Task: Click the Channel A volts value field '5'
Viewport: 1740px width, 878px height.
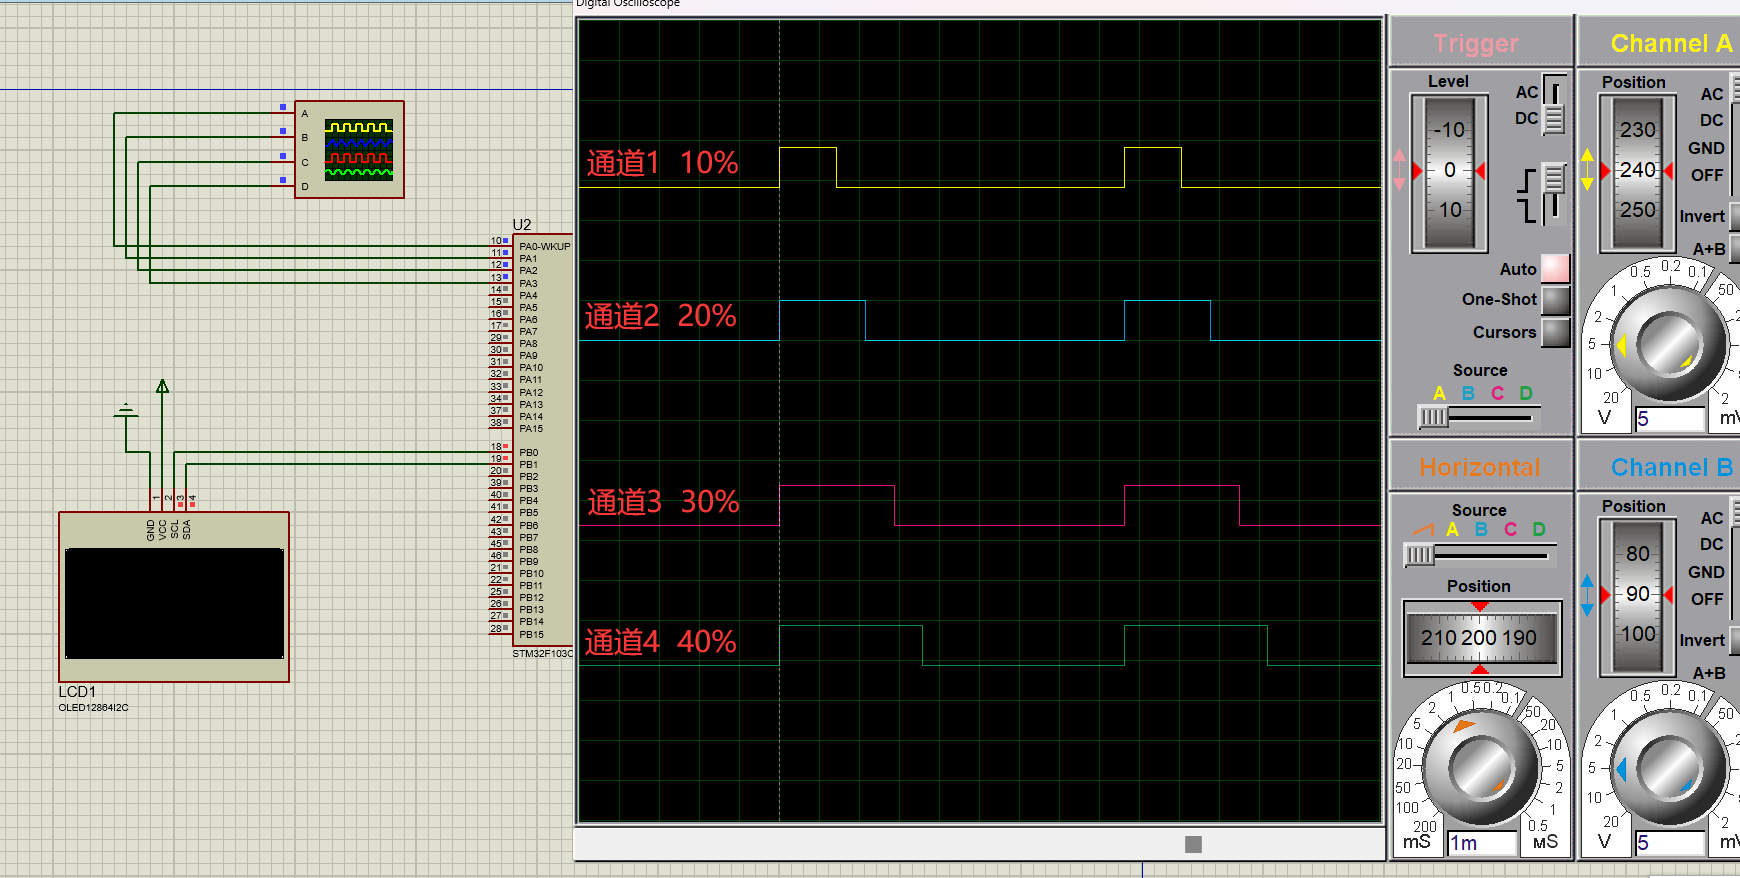Action: pos(1669,418)
